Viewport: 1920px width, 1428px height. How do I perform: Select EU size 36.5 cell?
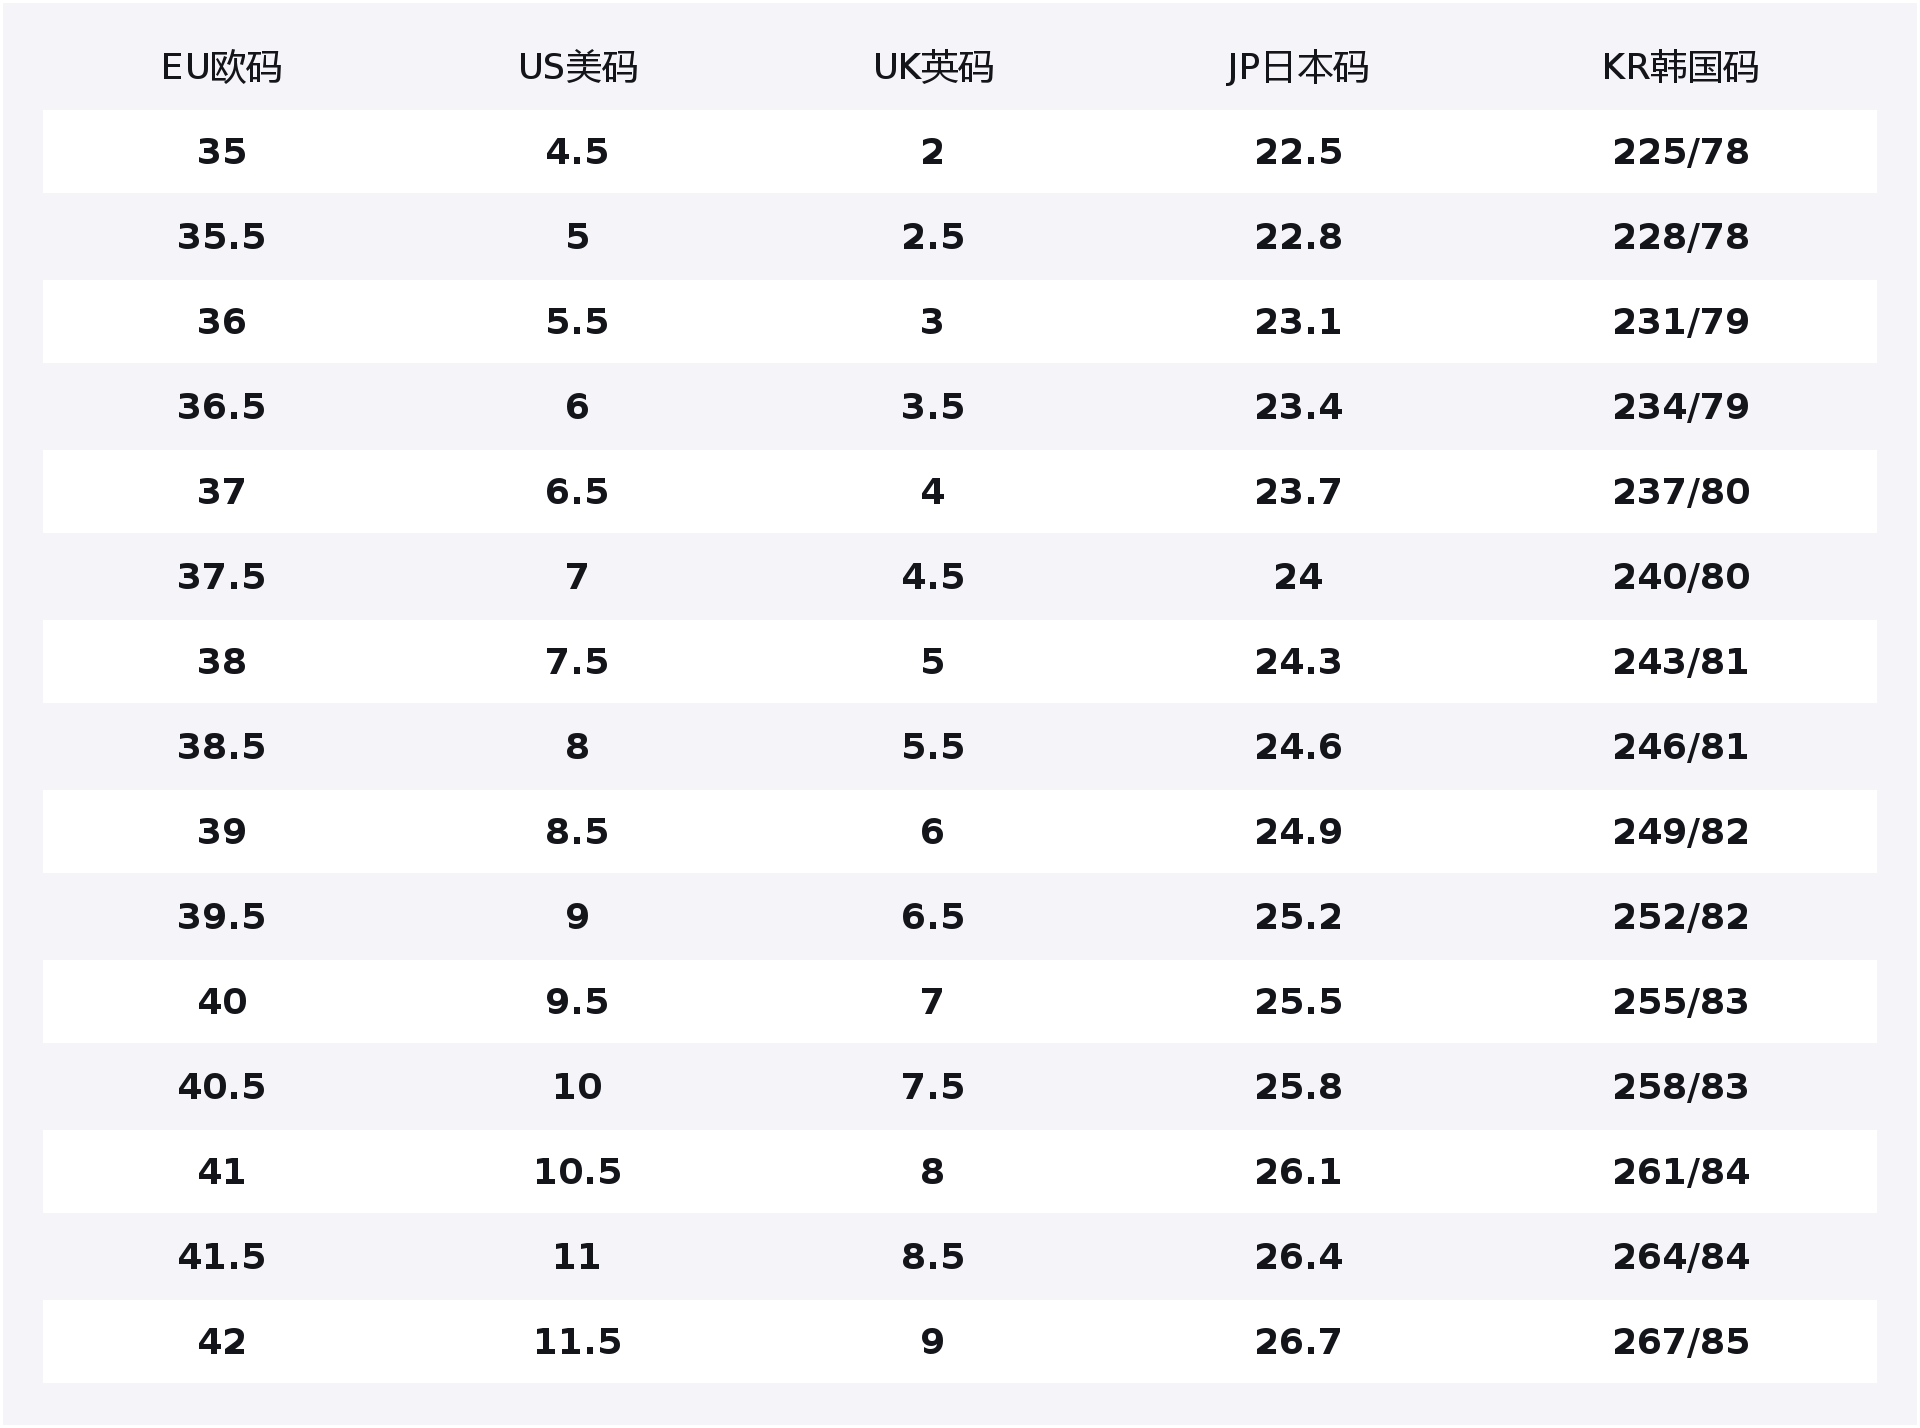(221, 407)
